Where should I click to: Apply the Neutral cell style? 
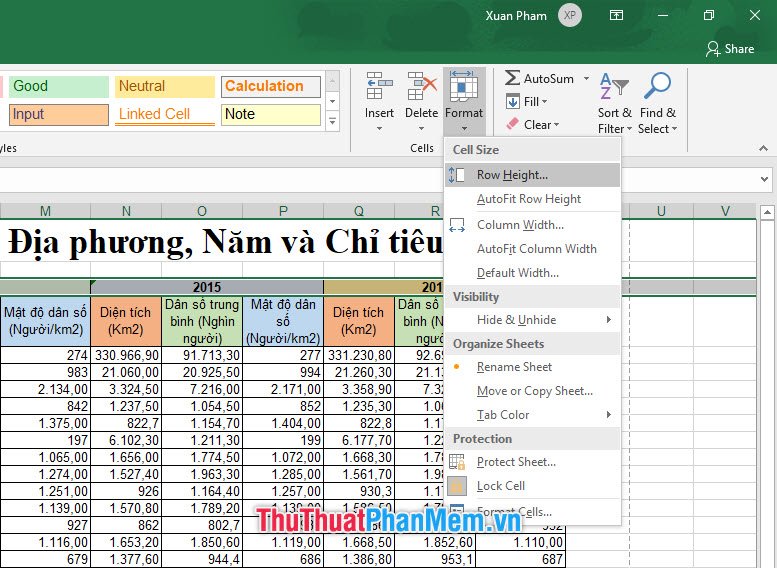click(165, 86)
